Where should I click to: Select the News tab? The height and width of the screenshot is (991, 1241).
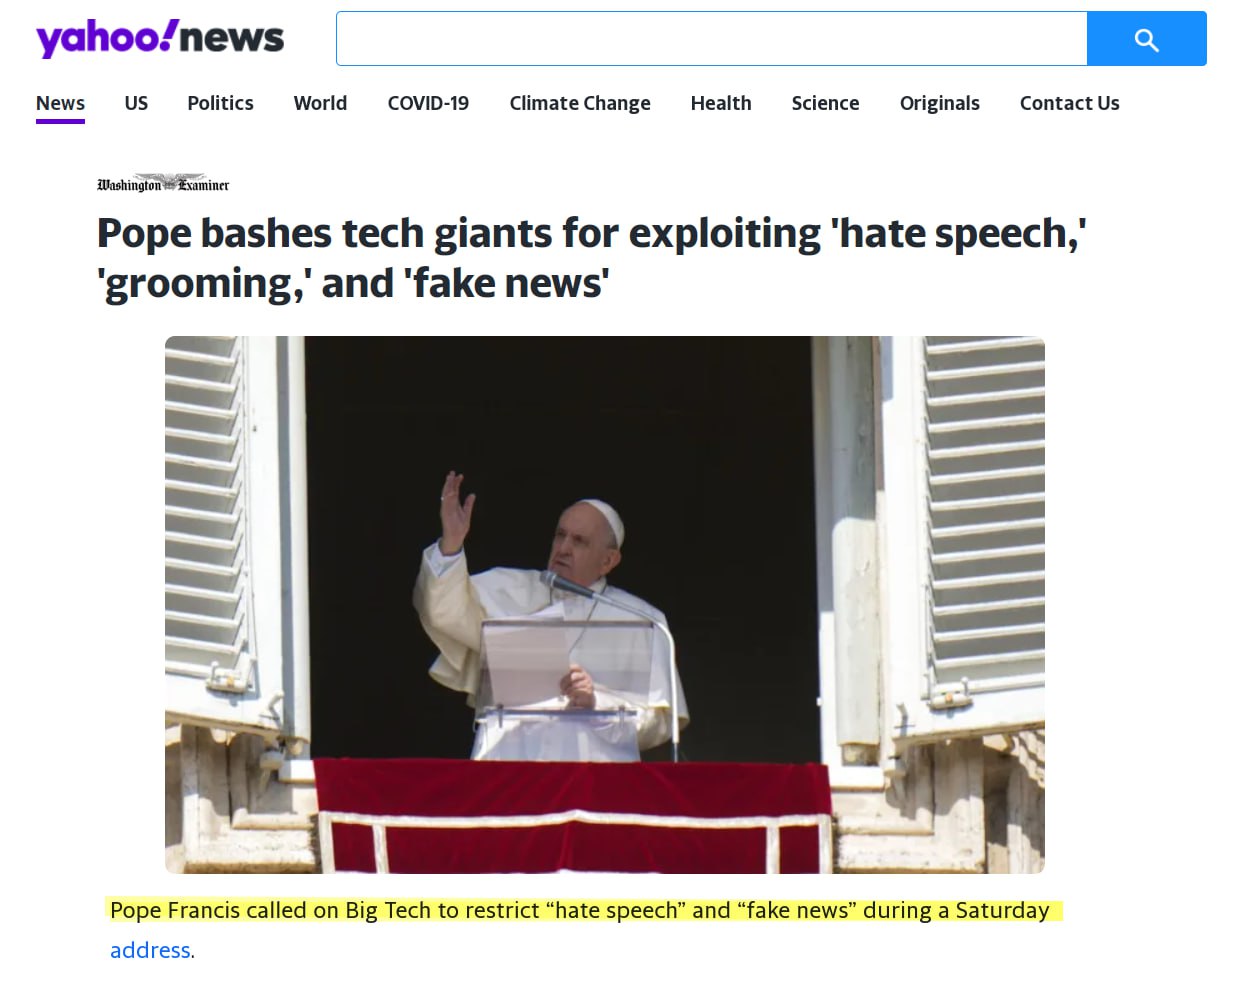(x=60, y=103)
